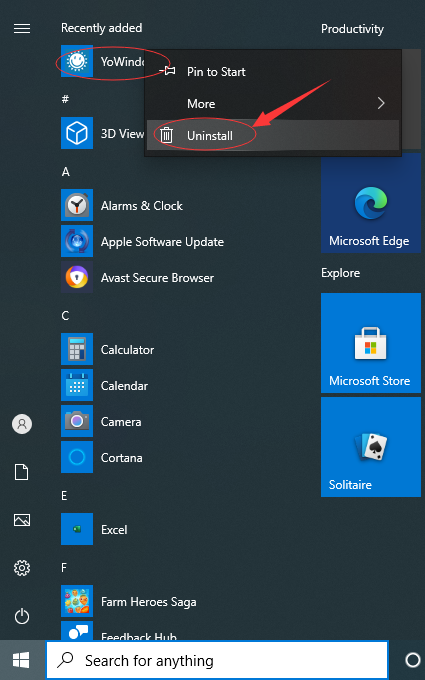
Task: Click the 'Farm Heroes Saga' label
Action: click(148, 602)
